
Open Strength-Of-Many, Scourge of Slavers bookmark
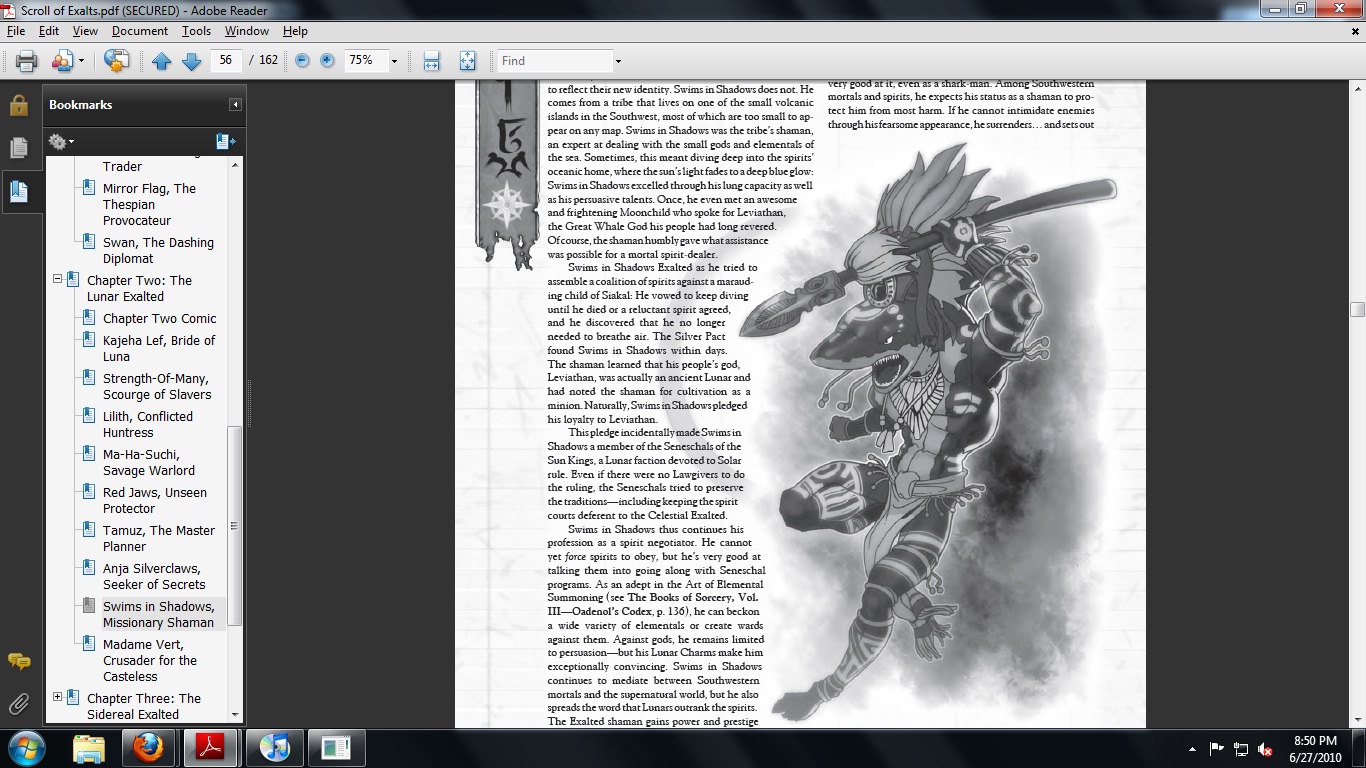[158, 386]
